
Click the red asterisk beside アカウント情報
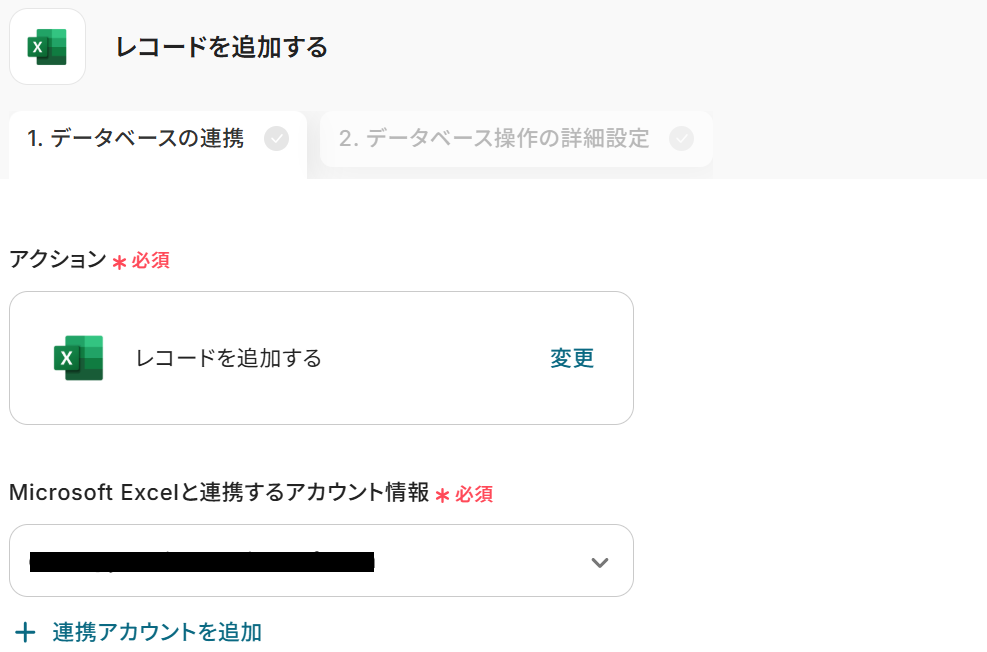tap(442, 495)
